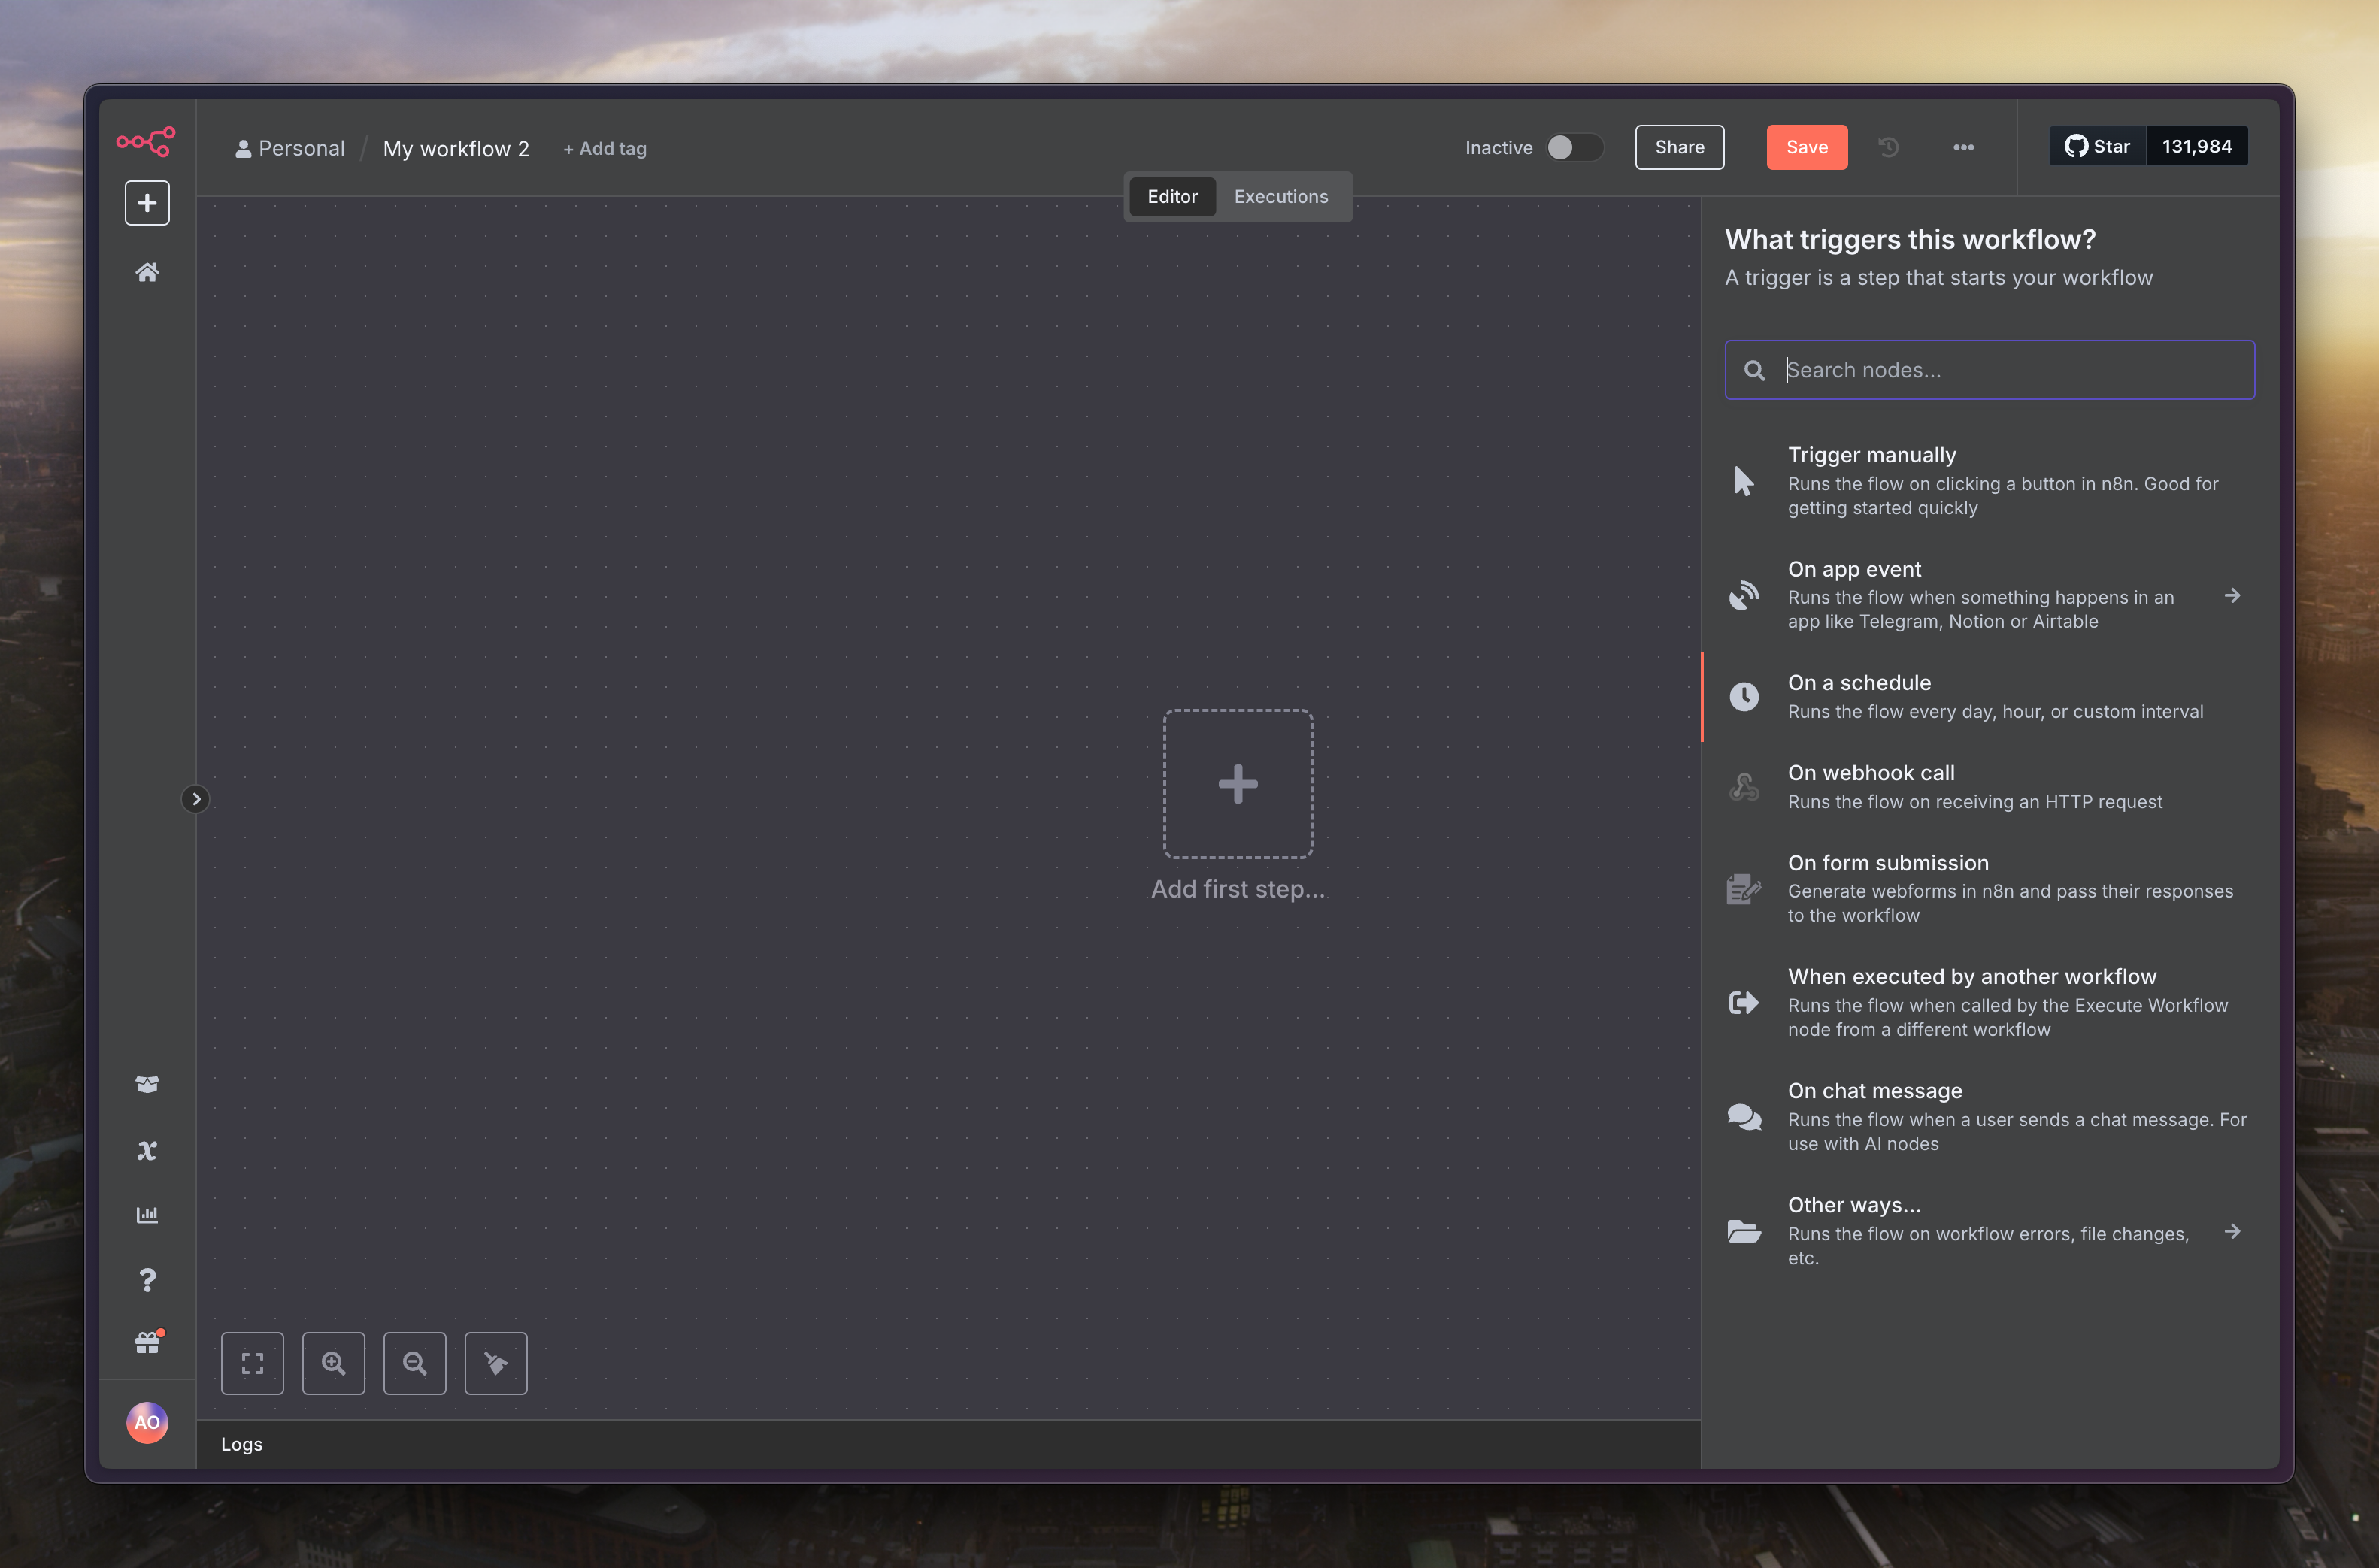Click the tidy up workflow icon
Viewport: 2379px width, 1568px height.
pos(496,1363)
